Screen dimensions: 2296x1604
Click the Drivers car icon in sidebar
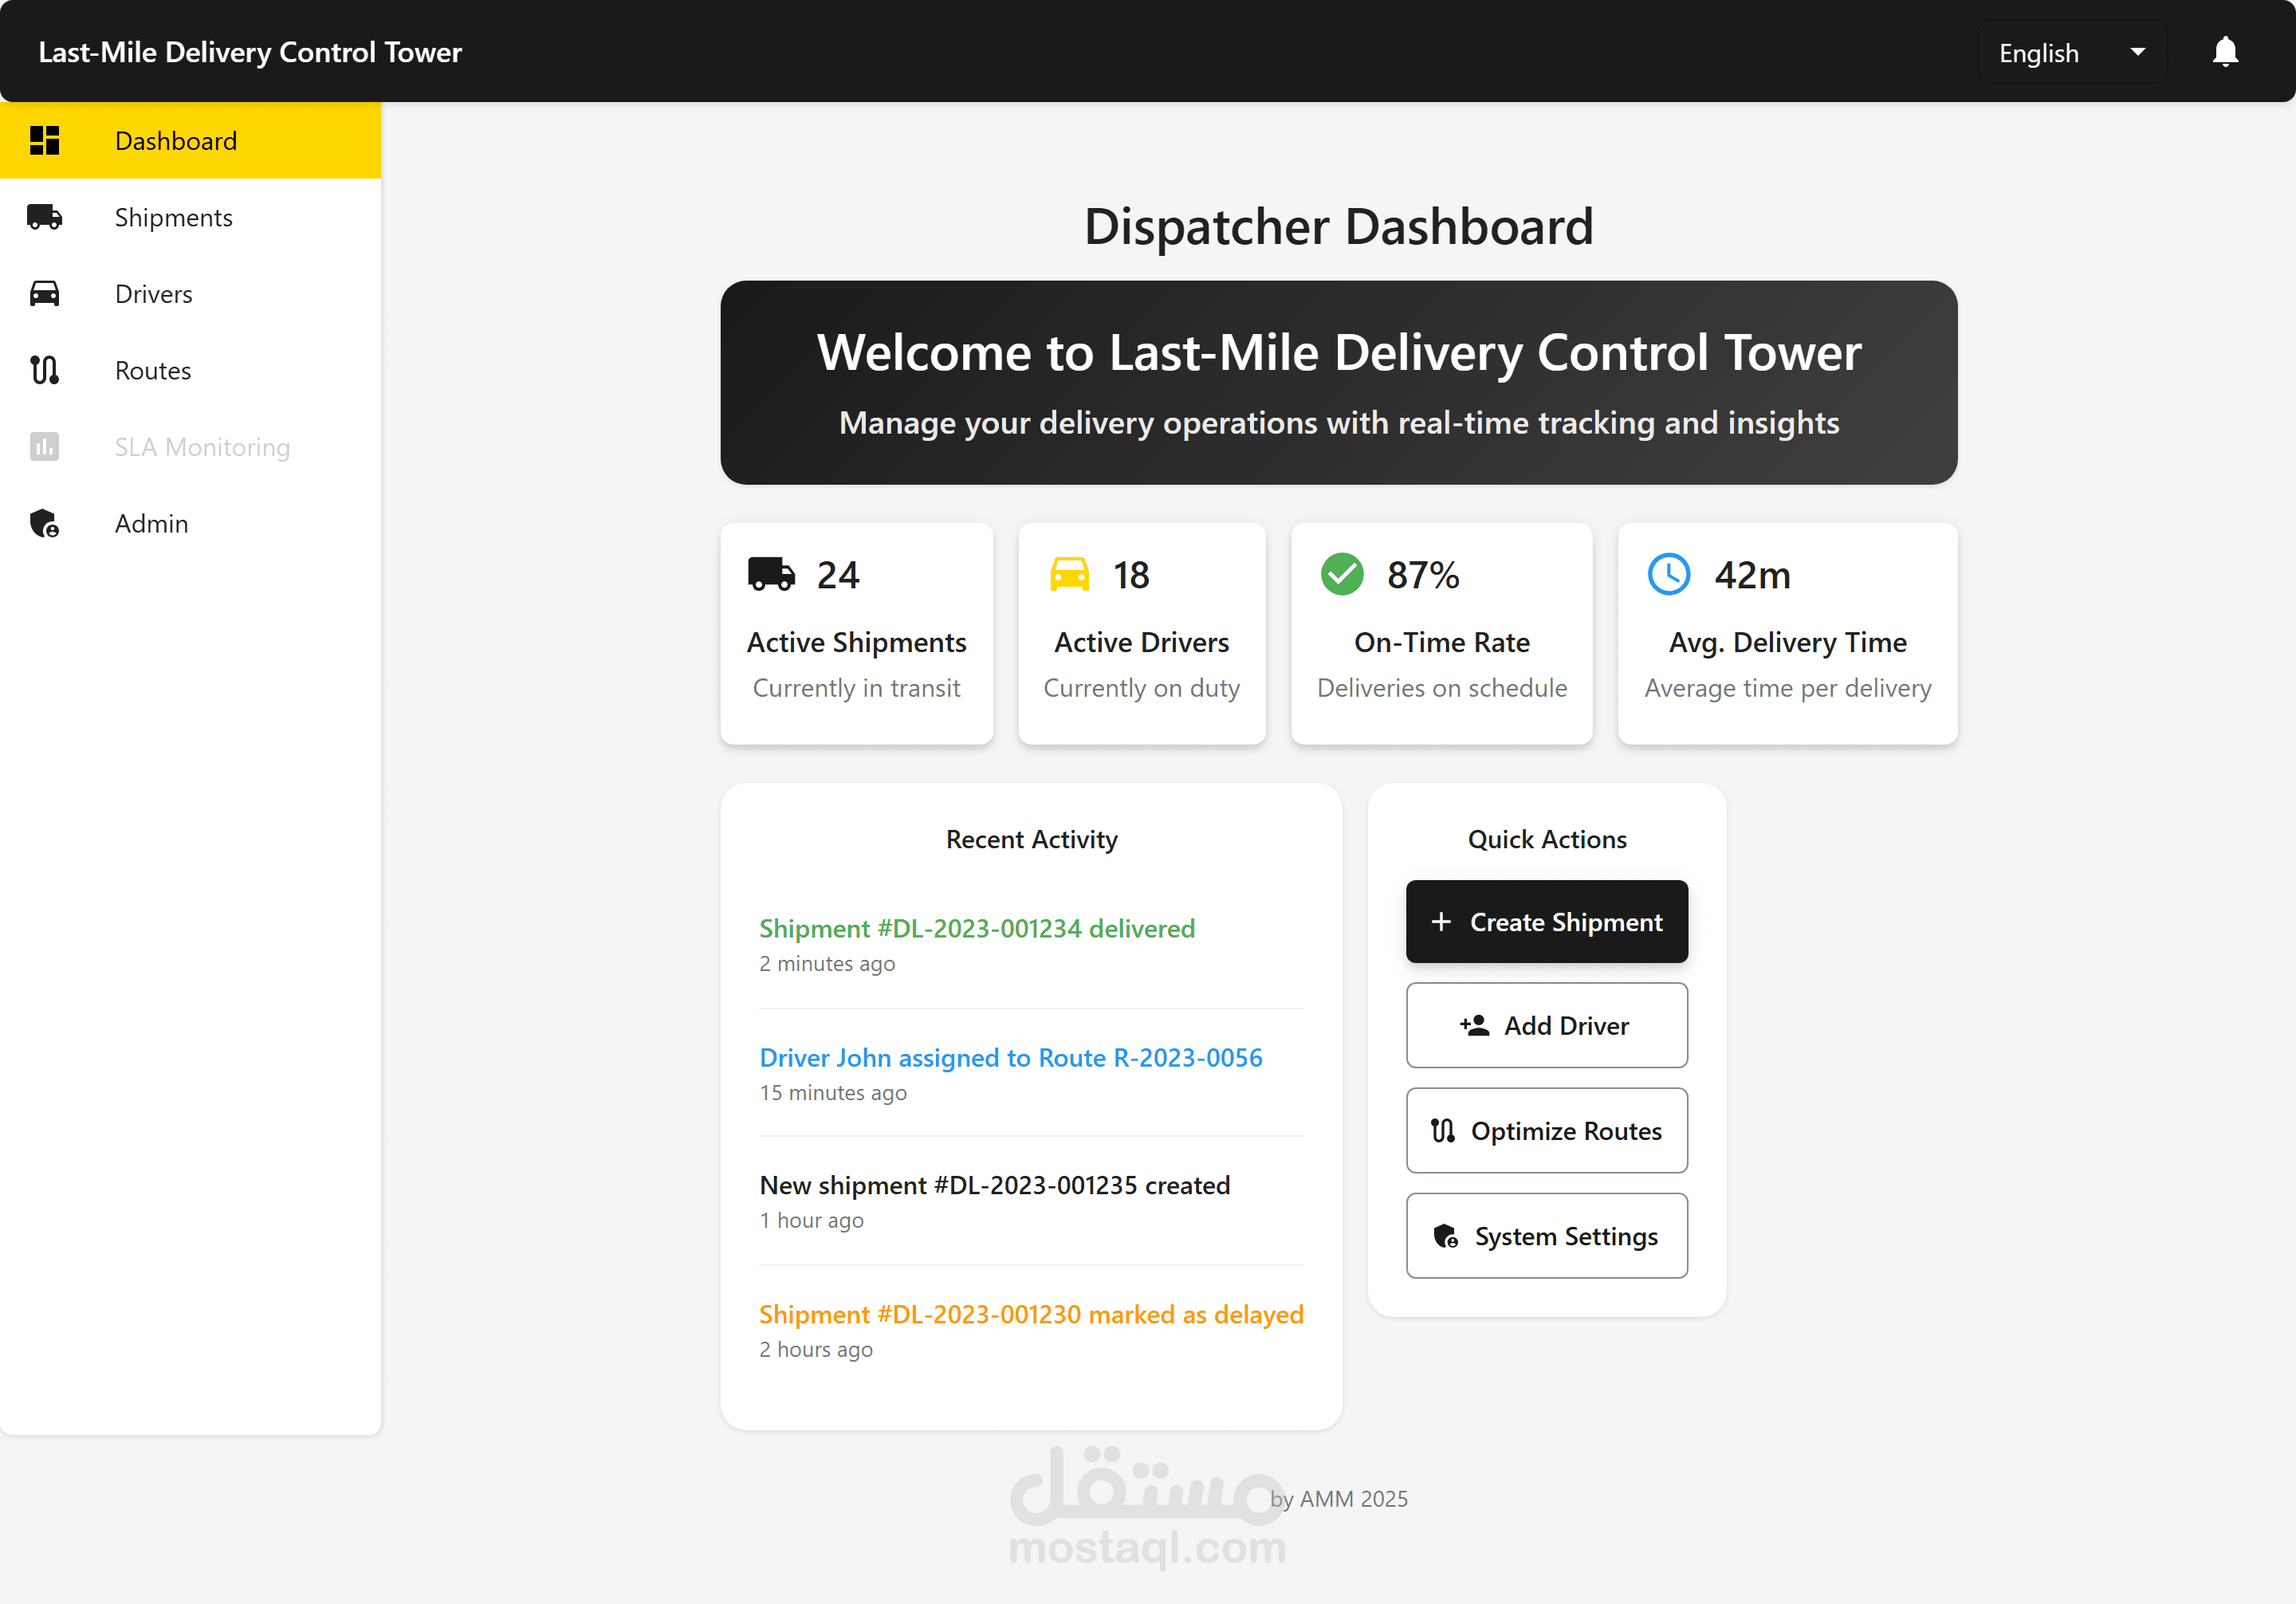pyautogui.click(x=44, y=293)
